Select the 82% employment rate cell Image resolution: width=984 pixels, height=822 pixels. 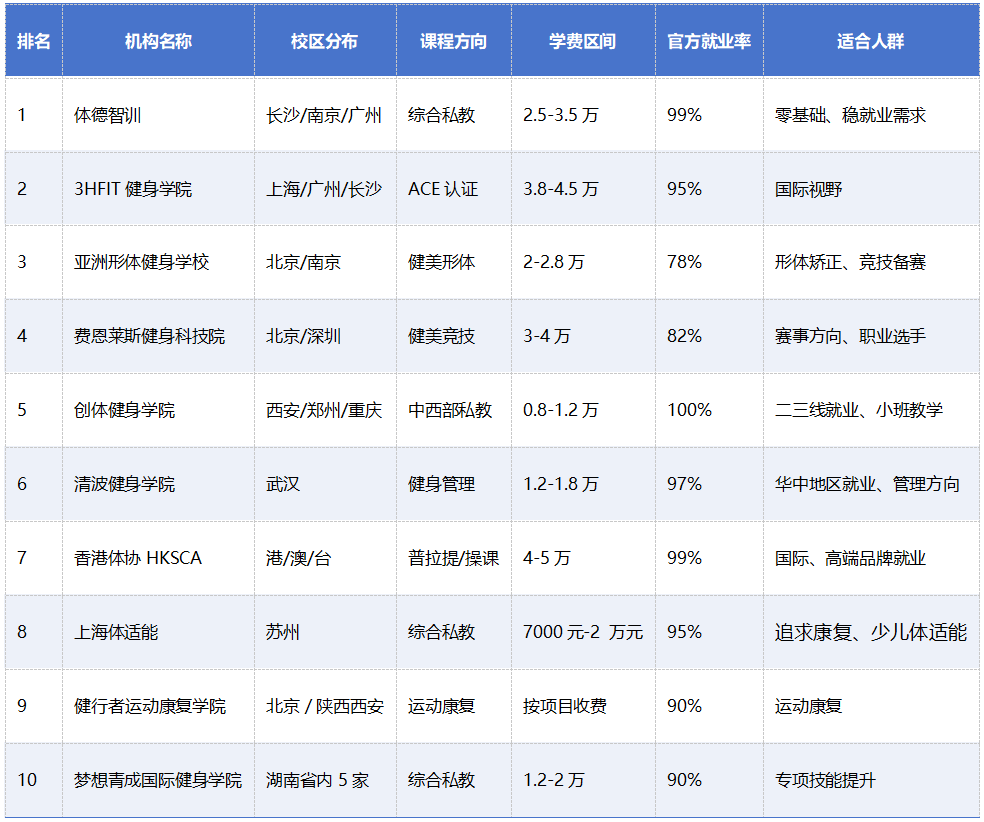709,336
